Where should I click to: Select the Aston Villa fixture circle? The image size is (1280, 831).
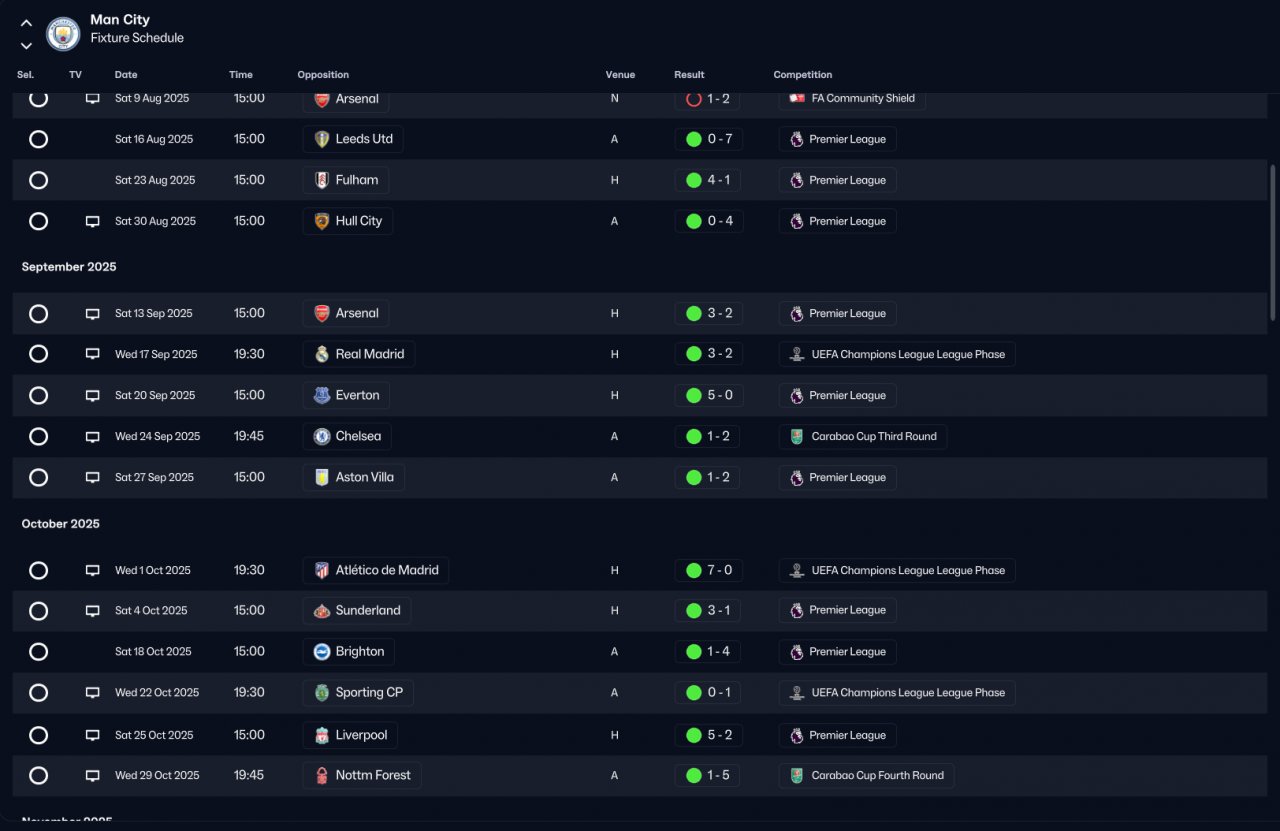pos(38,477)
